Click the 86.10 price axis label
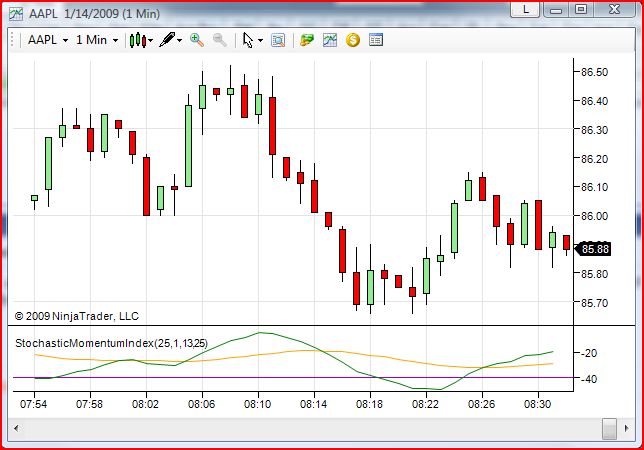 click(x=594, y=187)
